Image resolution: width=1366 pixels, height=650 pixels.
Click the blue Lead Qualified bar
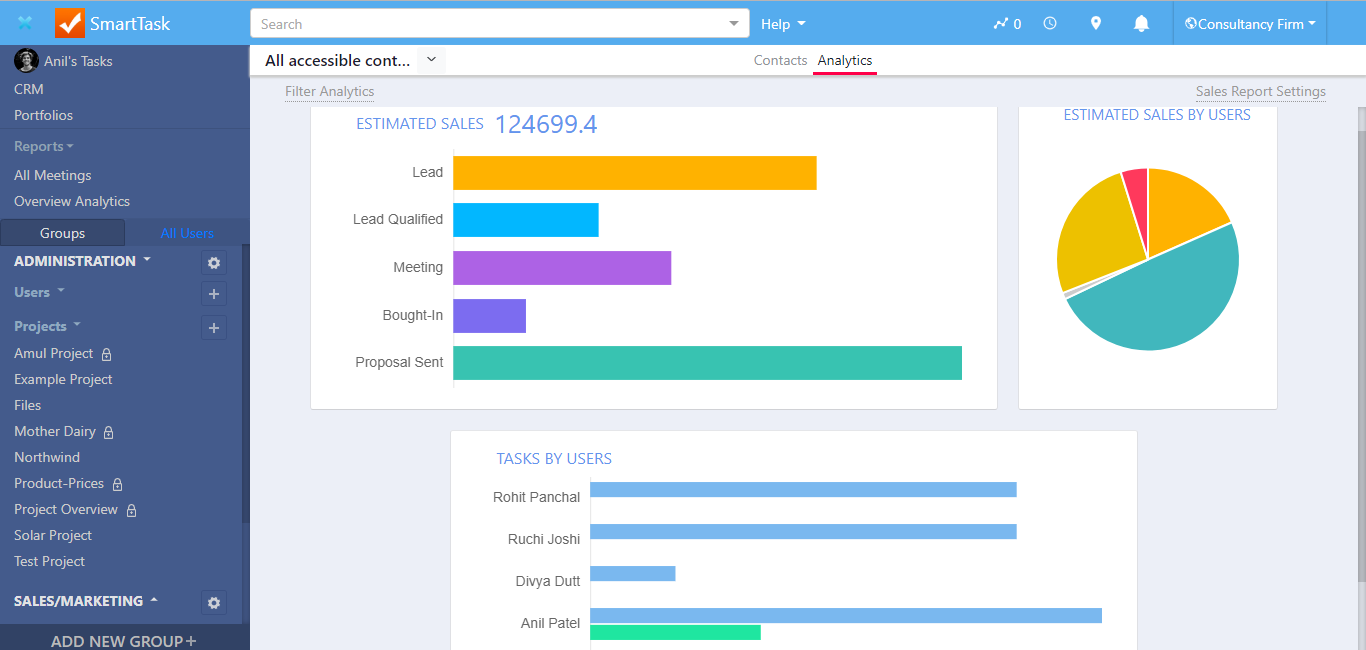pos(526,220)
